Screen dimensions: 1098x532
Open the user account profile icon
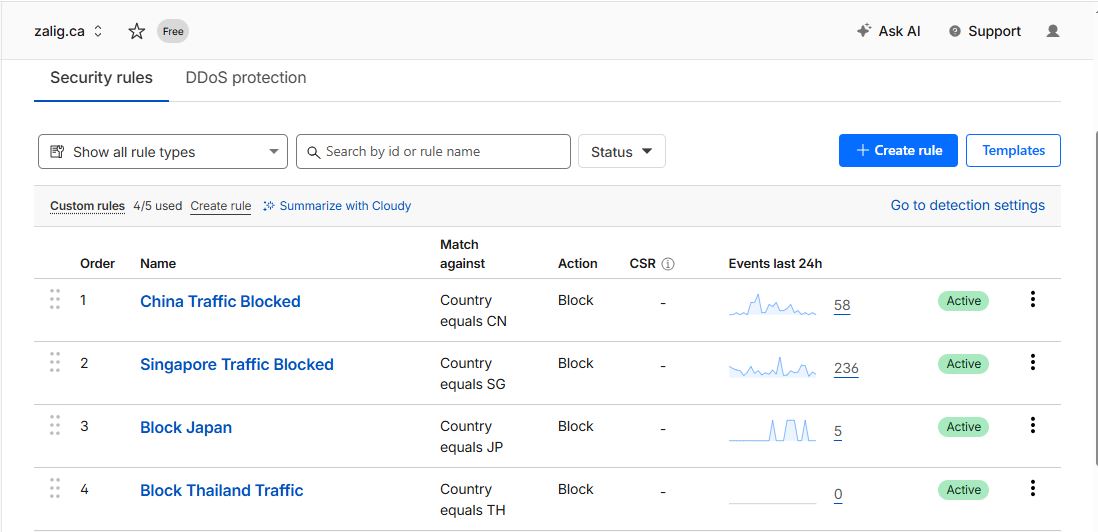(1052, 31)
